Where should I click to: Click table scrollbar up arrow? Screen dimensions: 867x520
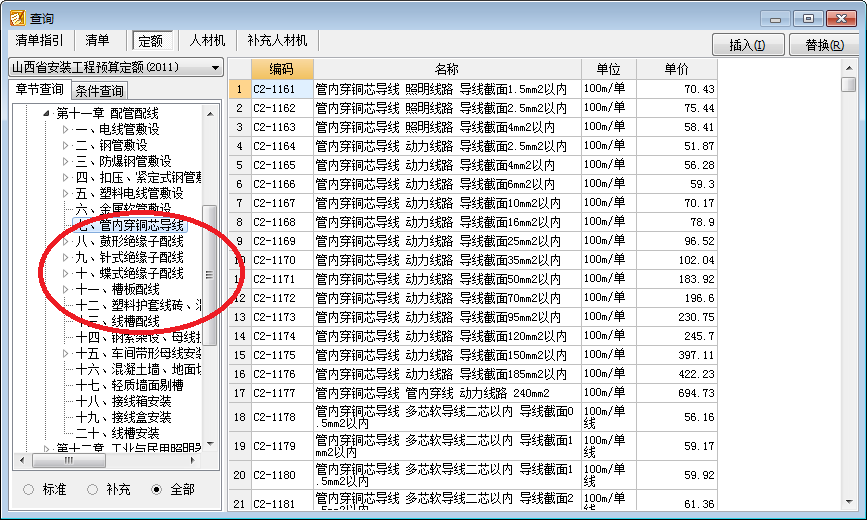pos(849,68)
